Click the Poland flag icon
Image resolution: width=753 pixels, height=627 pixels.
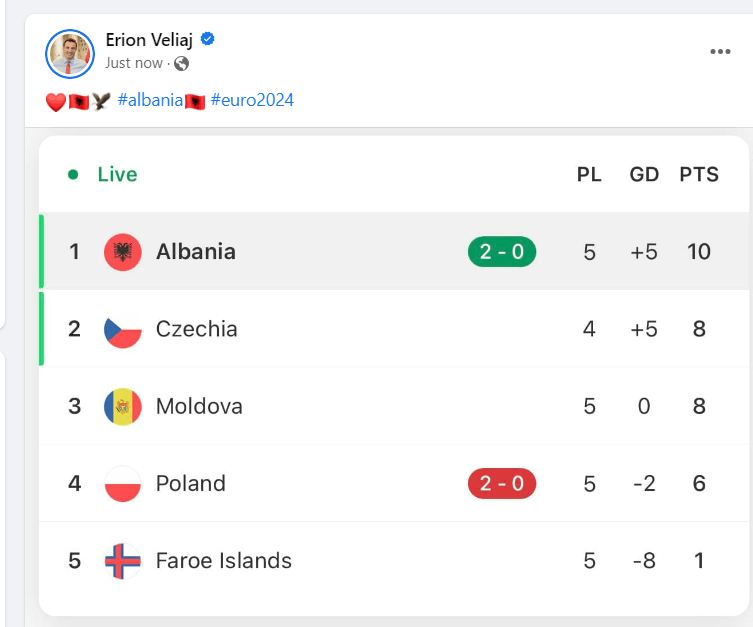click(x=123, y=483)
